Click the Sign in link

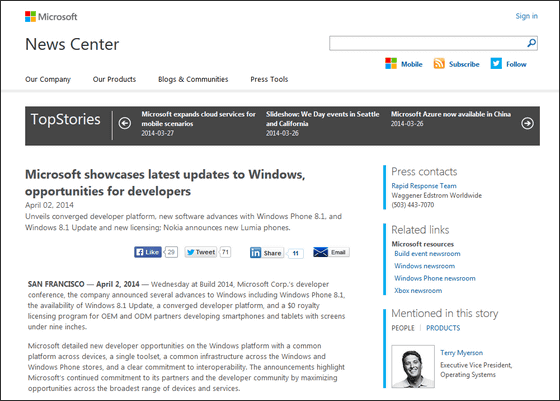[526, 16]
